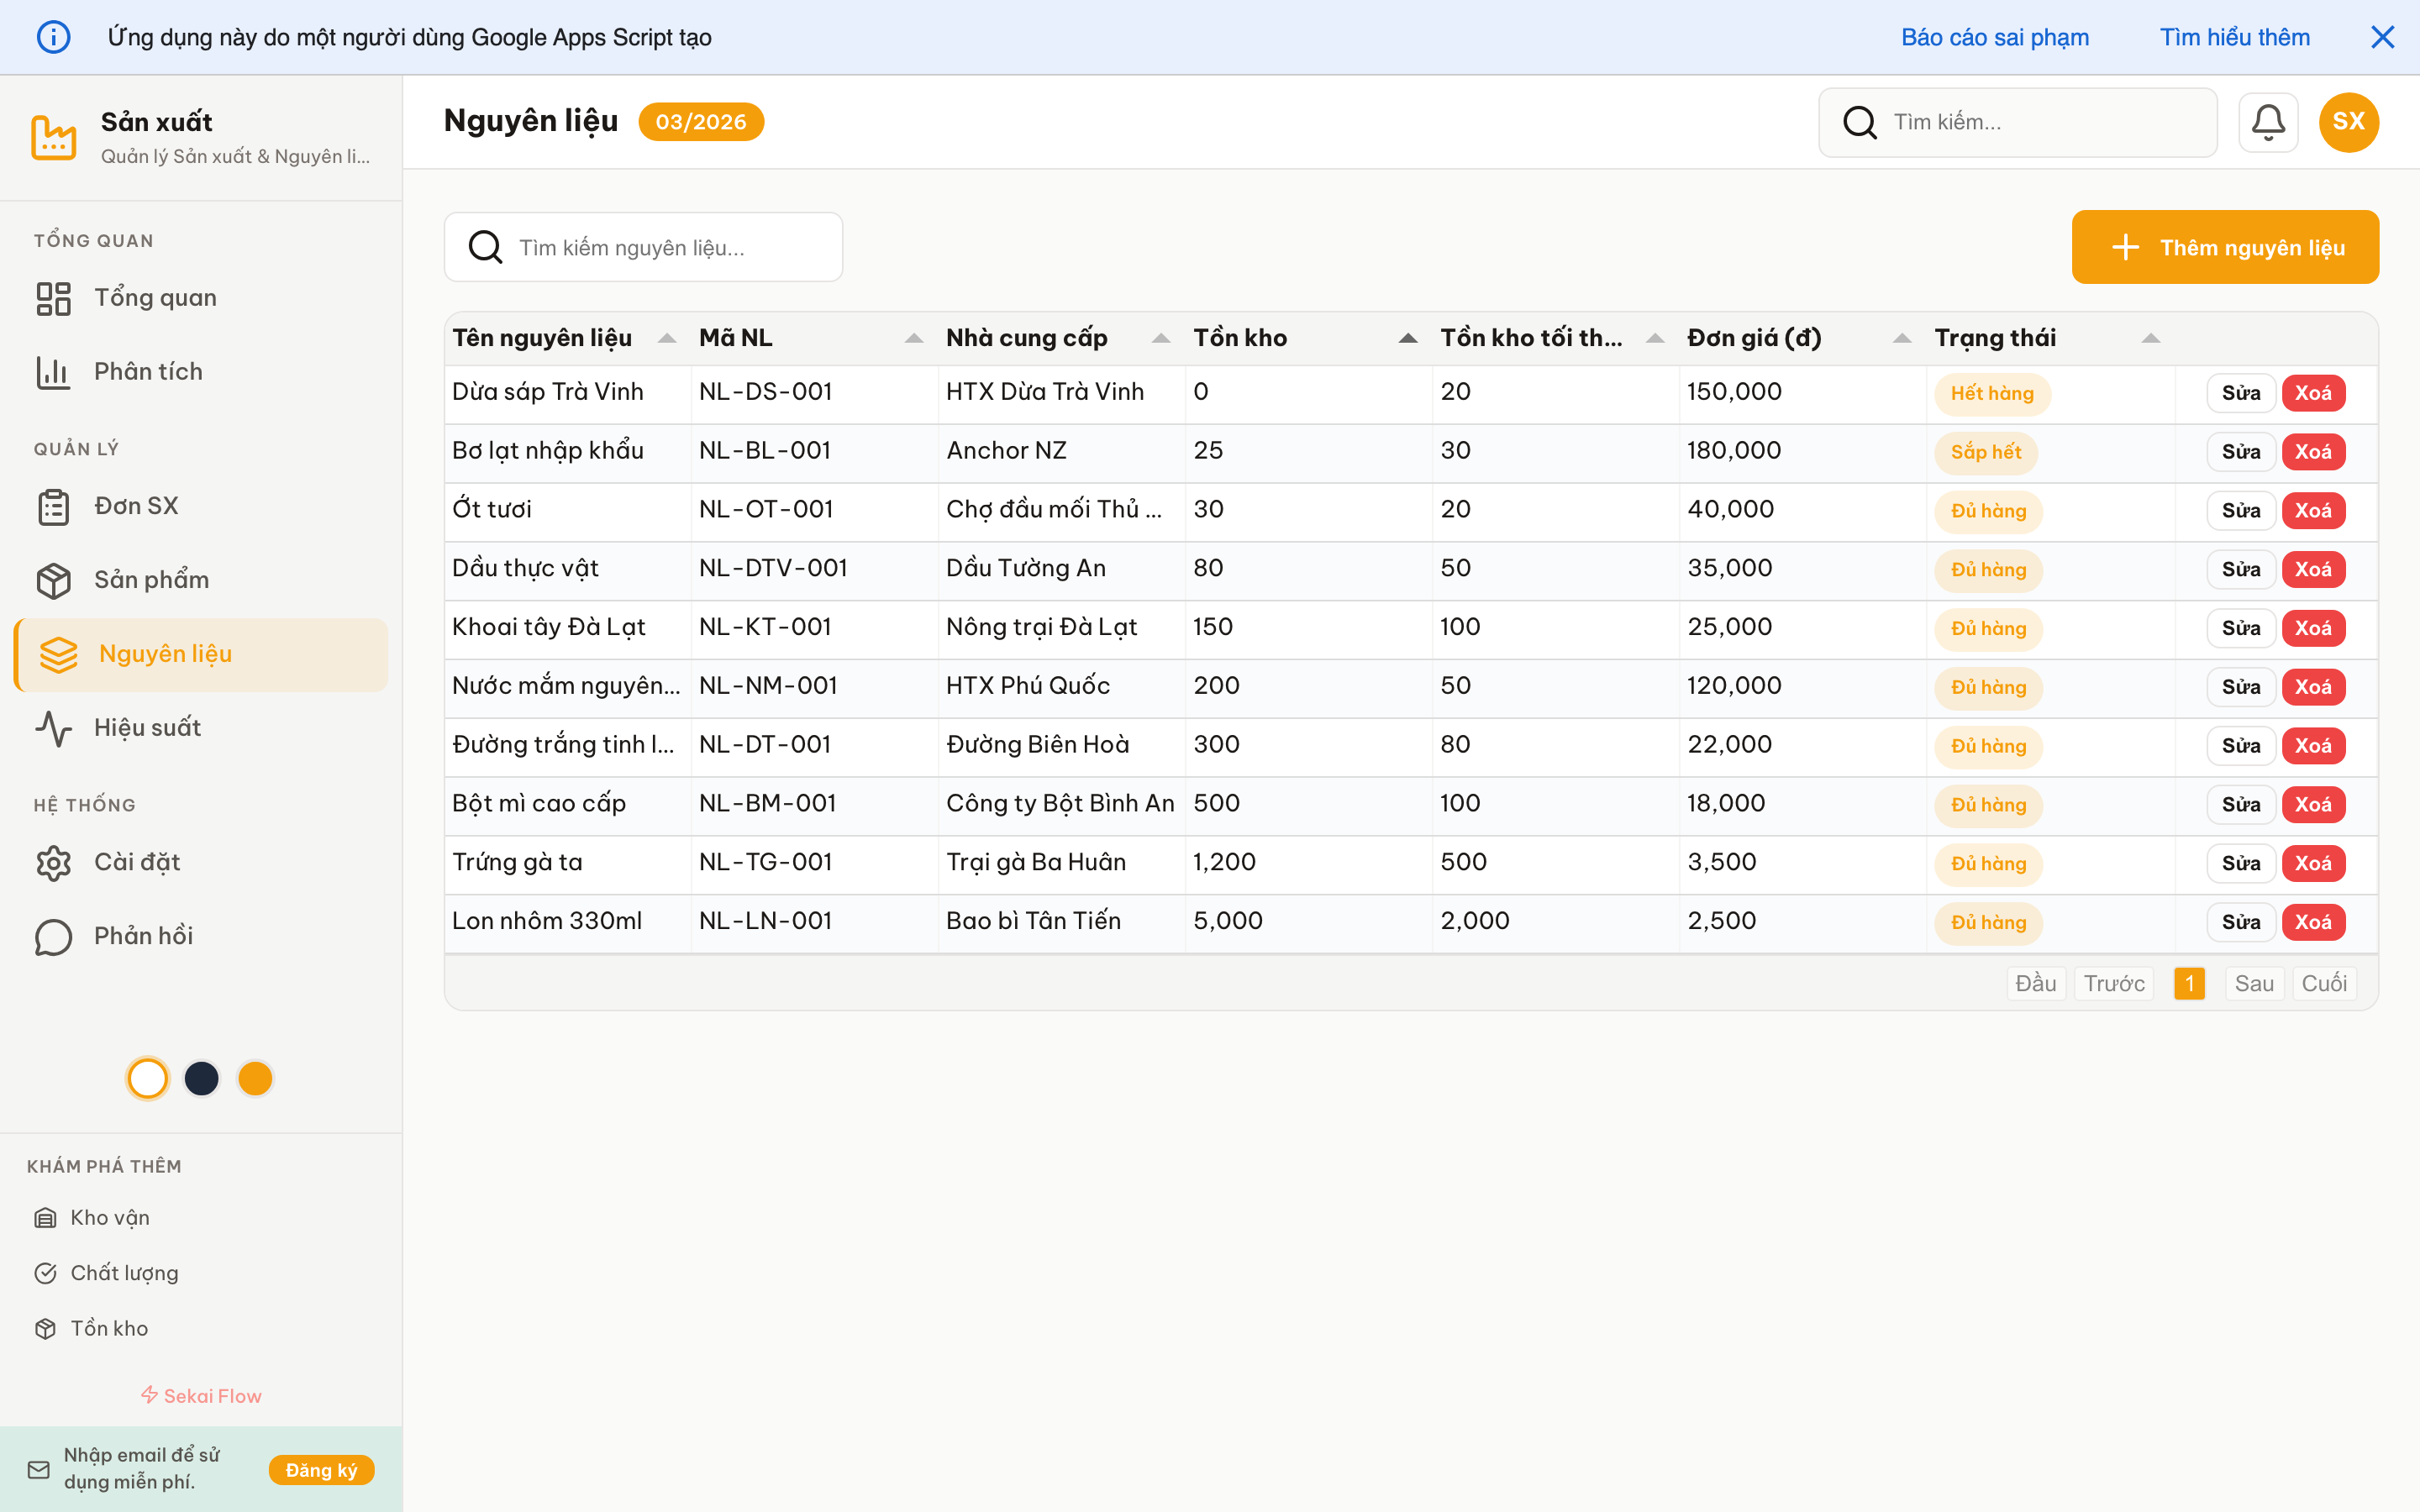Open Phân tích in the sidebar
This screenshot has width=2420, height=1512.
point(148,372)
